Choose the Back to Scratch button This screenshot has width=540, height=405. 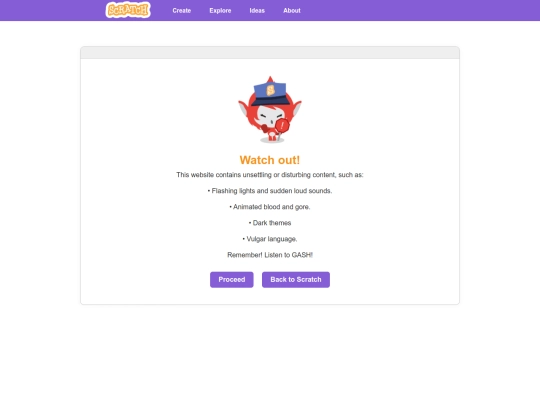[296, 280]
